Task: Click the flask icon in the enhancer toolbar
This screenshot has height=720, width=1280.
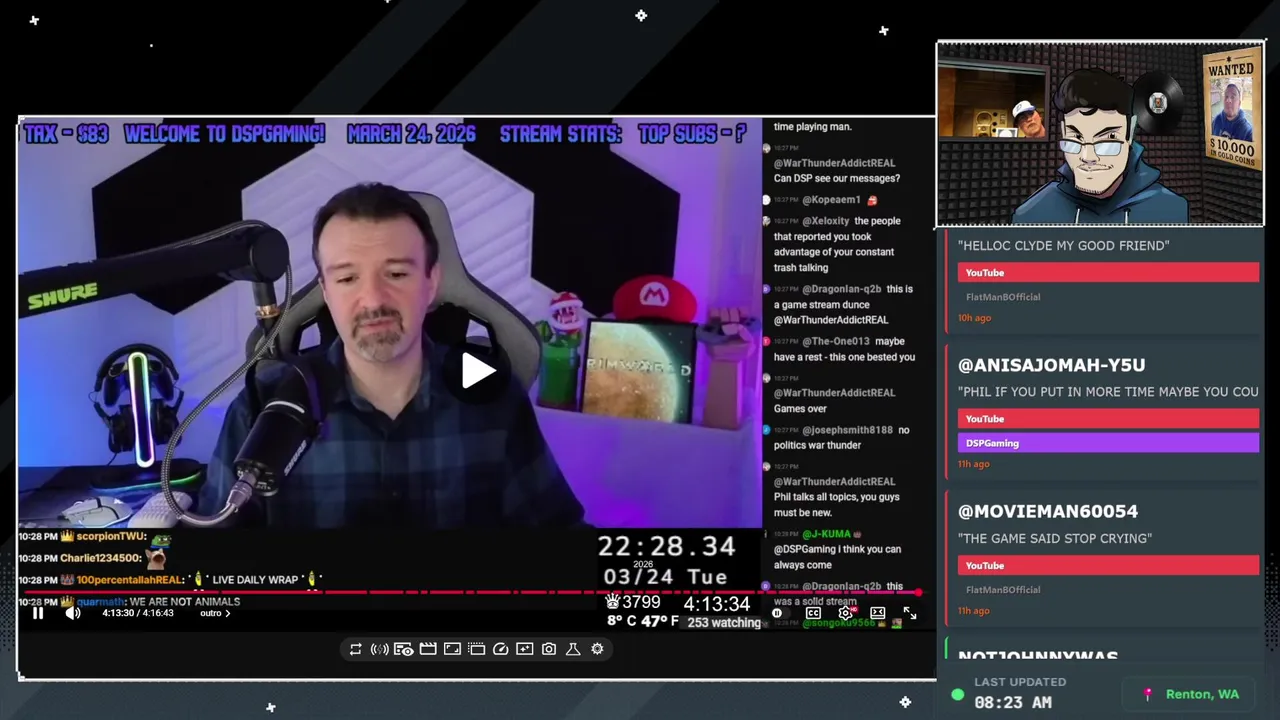Action: 573,649
